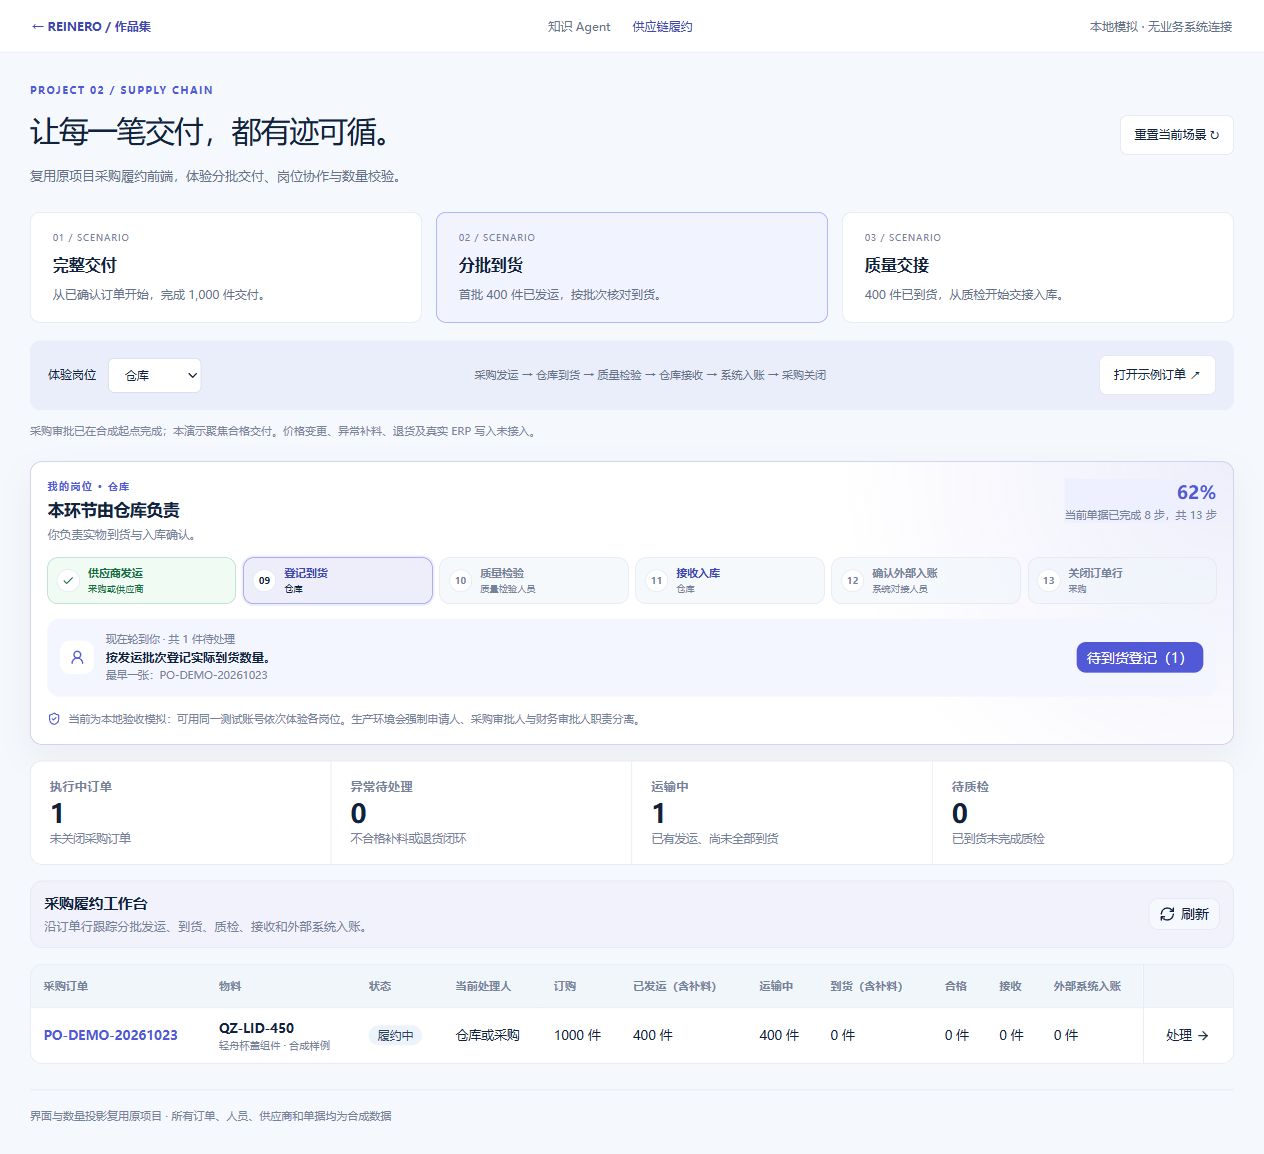Select step 12 确认外部入账

tap(926, 580)
